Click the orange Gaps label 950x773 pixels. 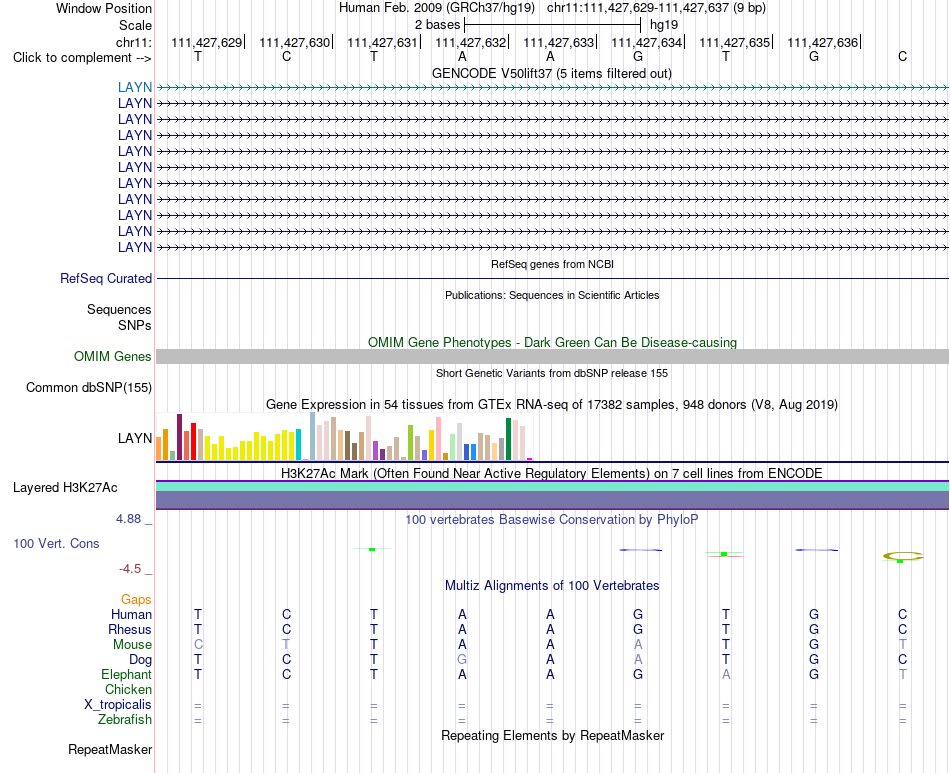coord(136,600)
